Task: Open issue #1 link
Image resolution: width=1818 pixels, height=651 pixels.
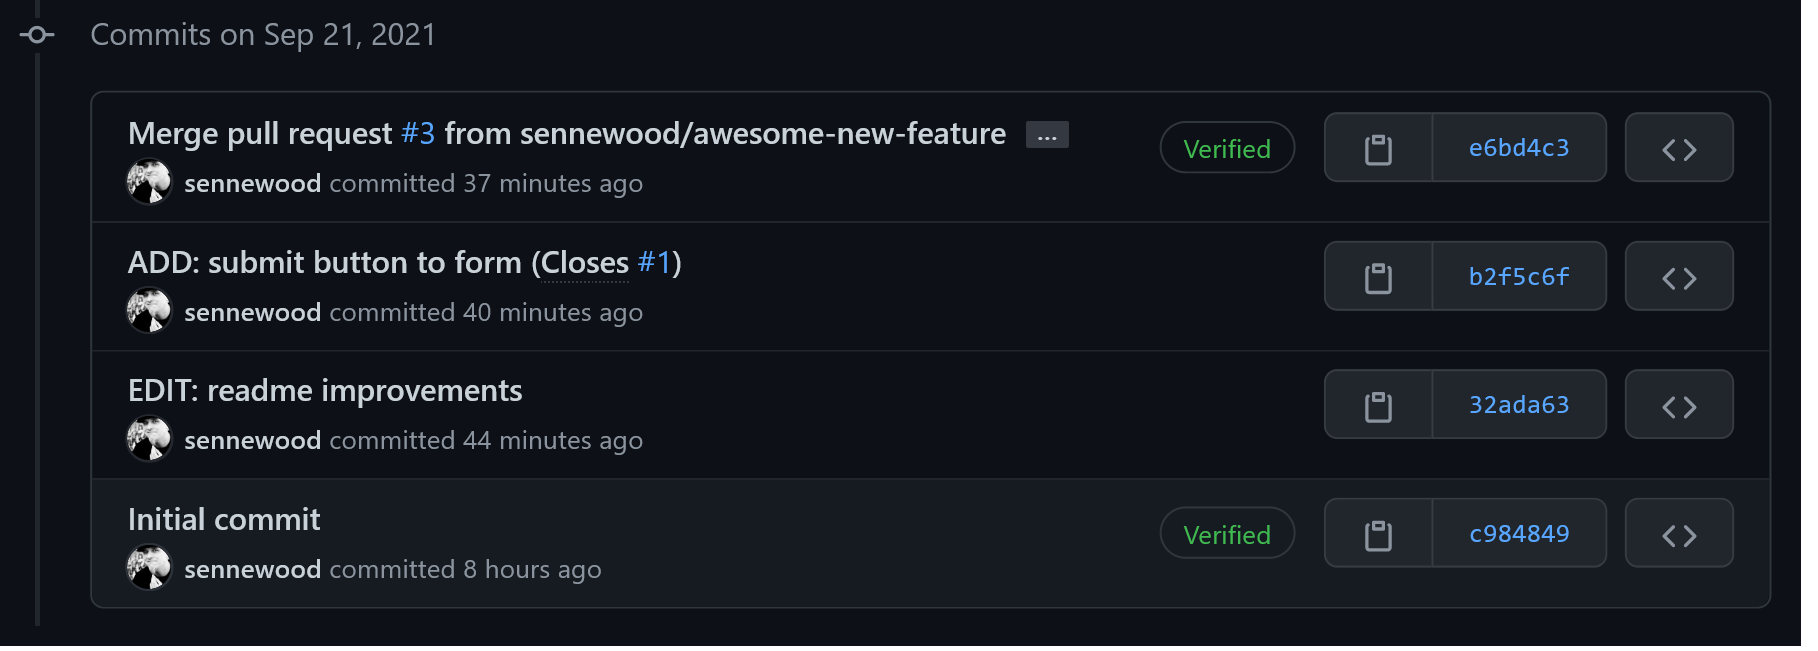Action: click(654, 263)
